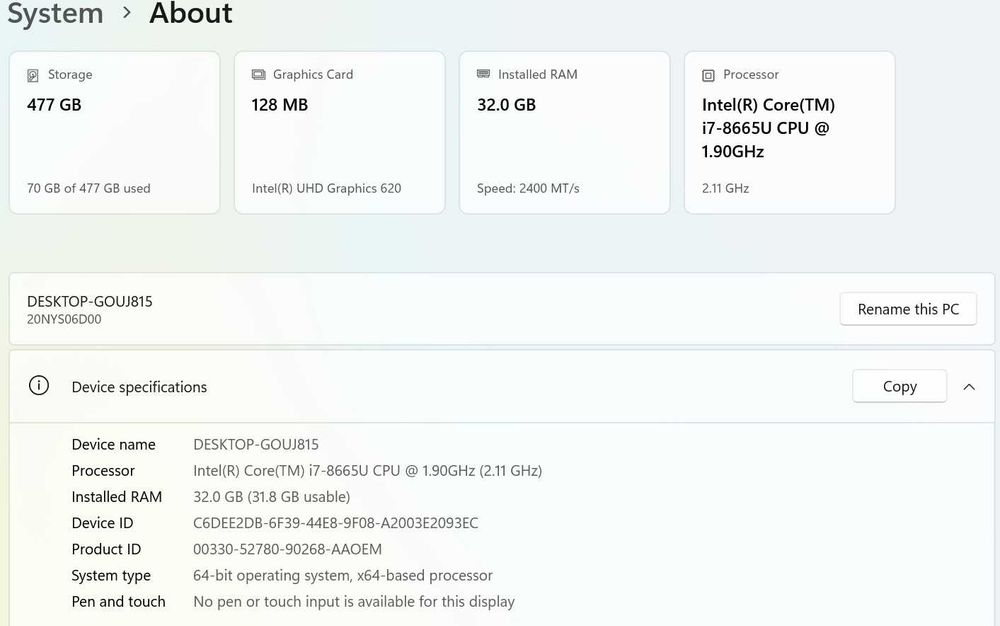1000x626 pixels.
Task: Click the Device specifications info icon
Action: click(x=39, y=386)
